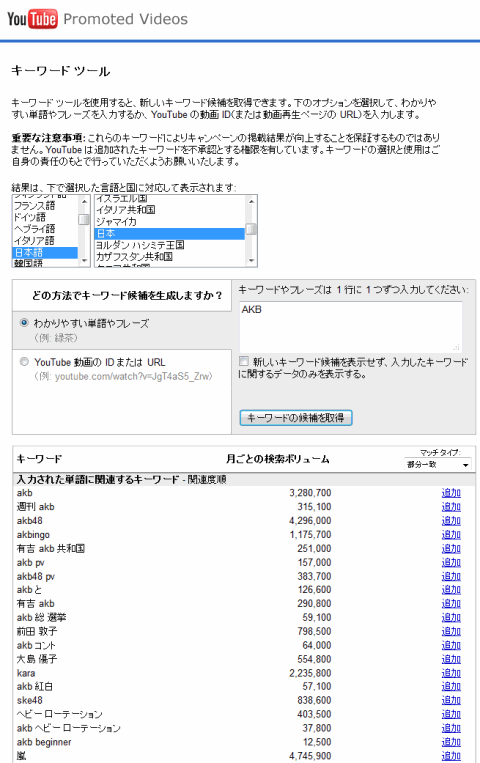
Task: Click the country list scrollbar thumb
Action: click(x=251, y=229)
